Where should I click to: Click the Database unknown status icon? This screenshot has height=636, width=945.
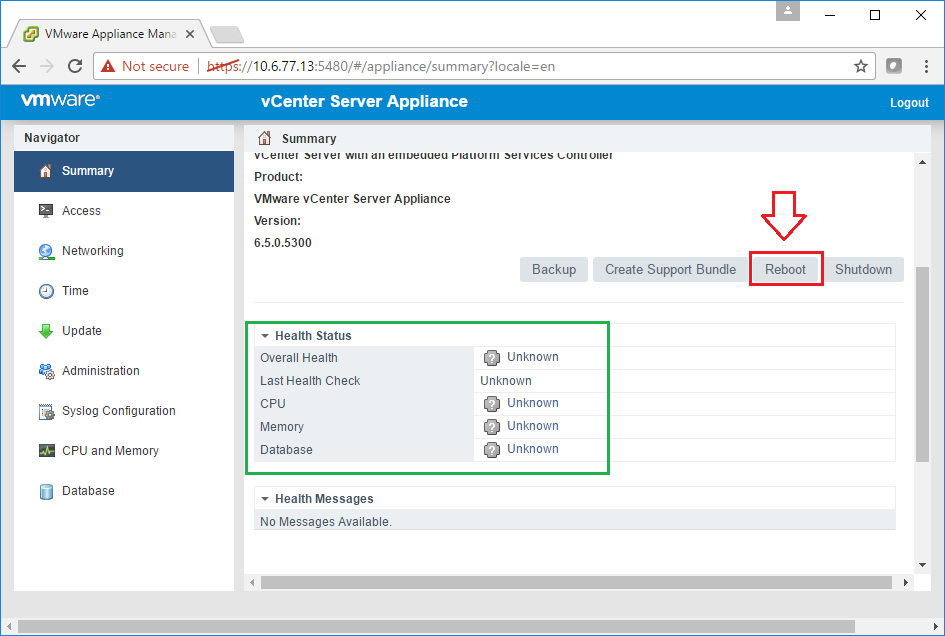[492, 450]
